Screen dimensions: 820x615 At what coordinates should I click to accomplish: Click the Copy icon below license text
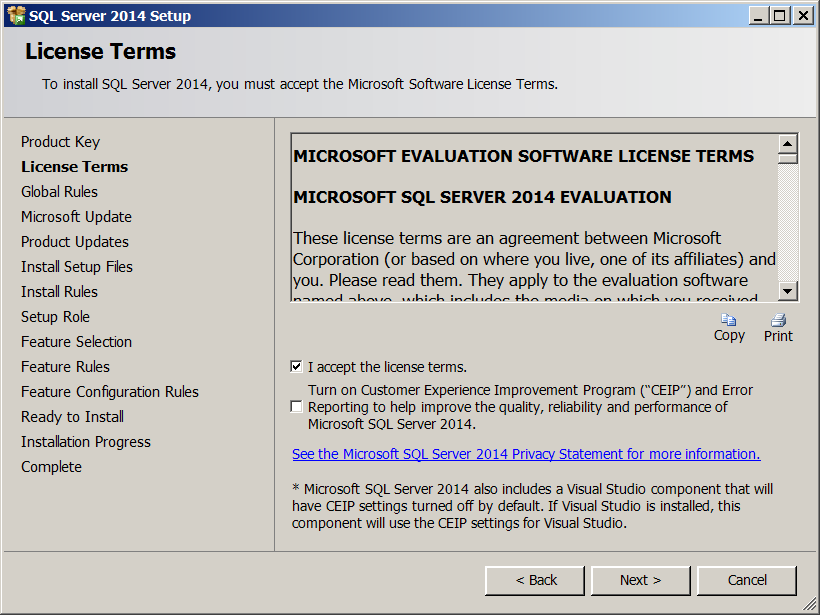tap(729, 320)
